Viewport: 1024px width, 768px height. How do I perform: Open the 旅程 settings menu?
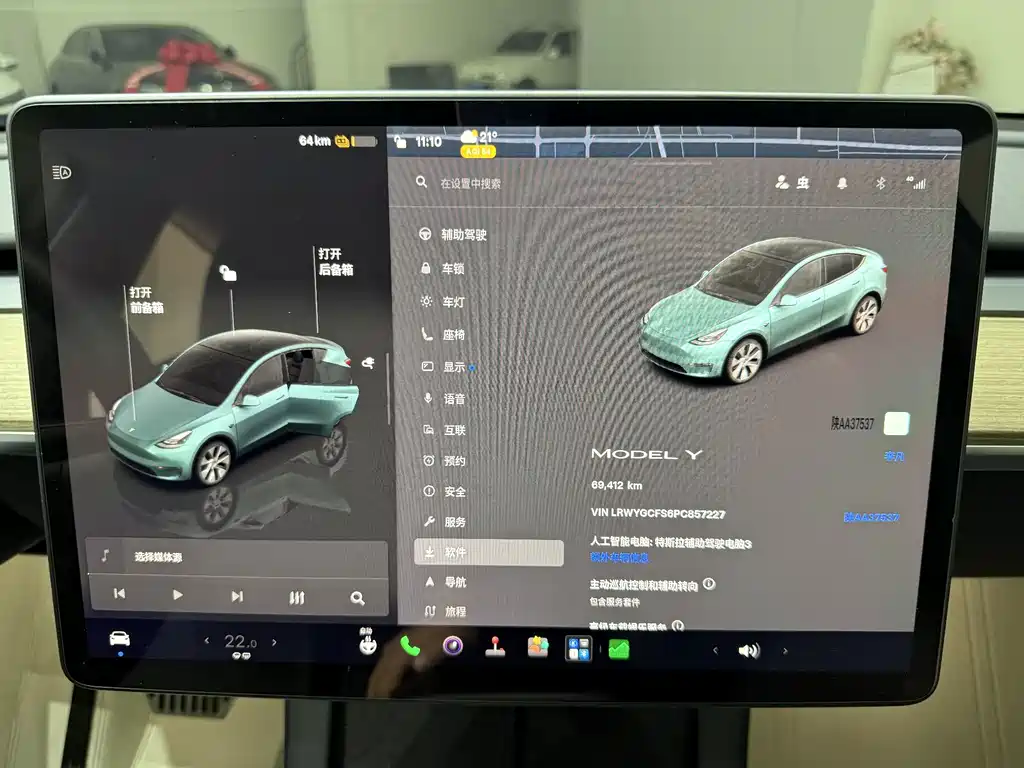[446, 611]
